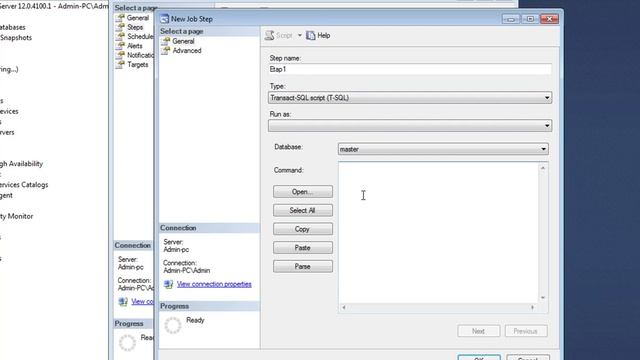This screenshot has height=360, width=640.
Task: Click the Script toolbar icon
Action: tap(269, 36)
